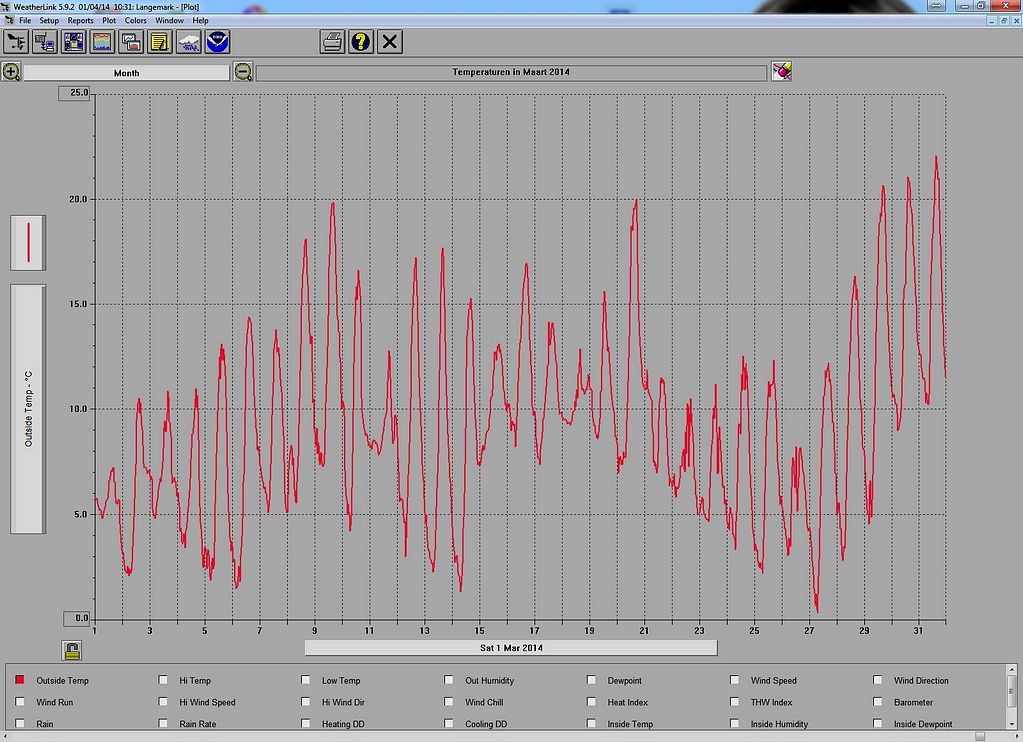Enable the Hi Temp checkbox
This screenshot has height=742, width=1023.
pyautogui.click(x=162, y=680)
